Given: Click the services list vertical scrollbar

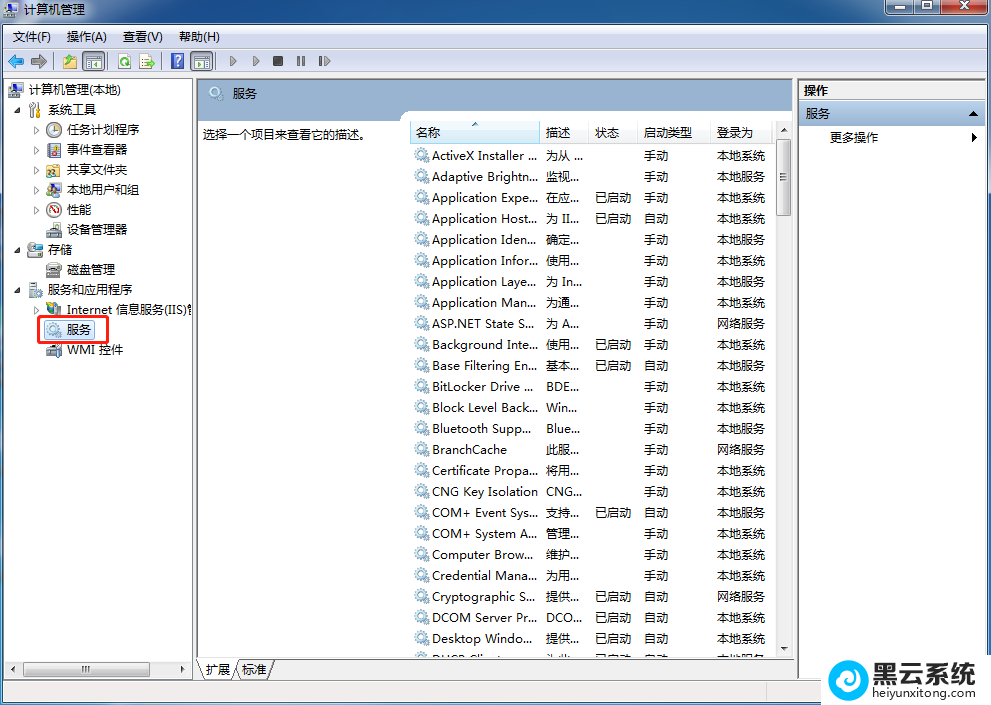Looking at the screenshot, I should click(x=784, y=400).
